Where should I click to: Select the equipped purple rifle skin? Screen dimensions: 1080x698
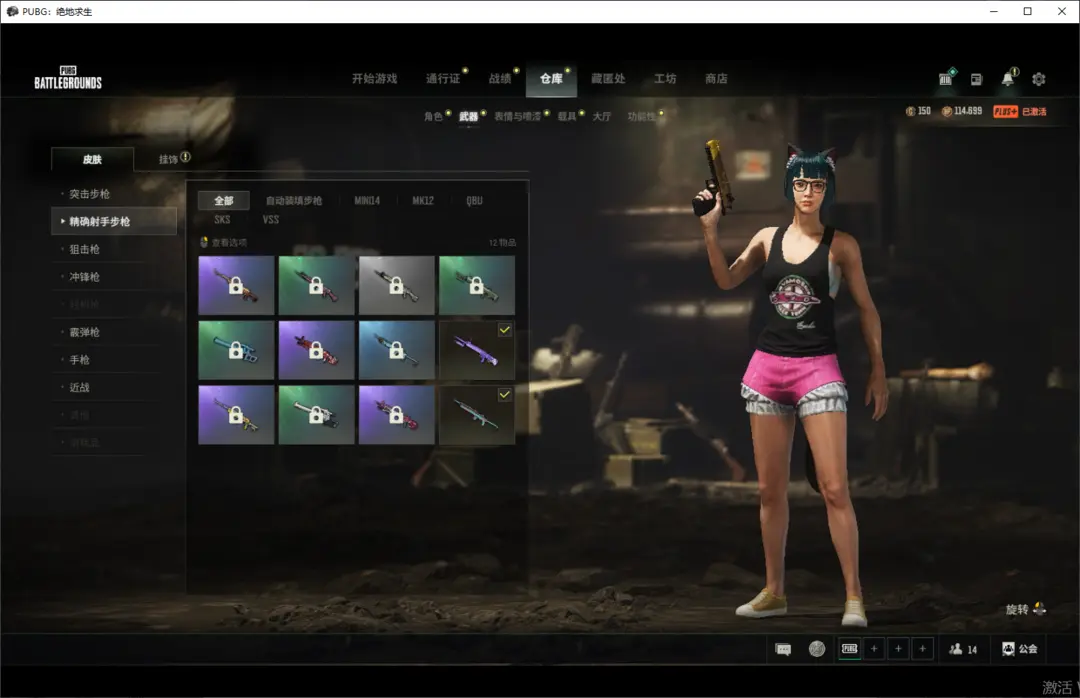click(x=477, y=350)
